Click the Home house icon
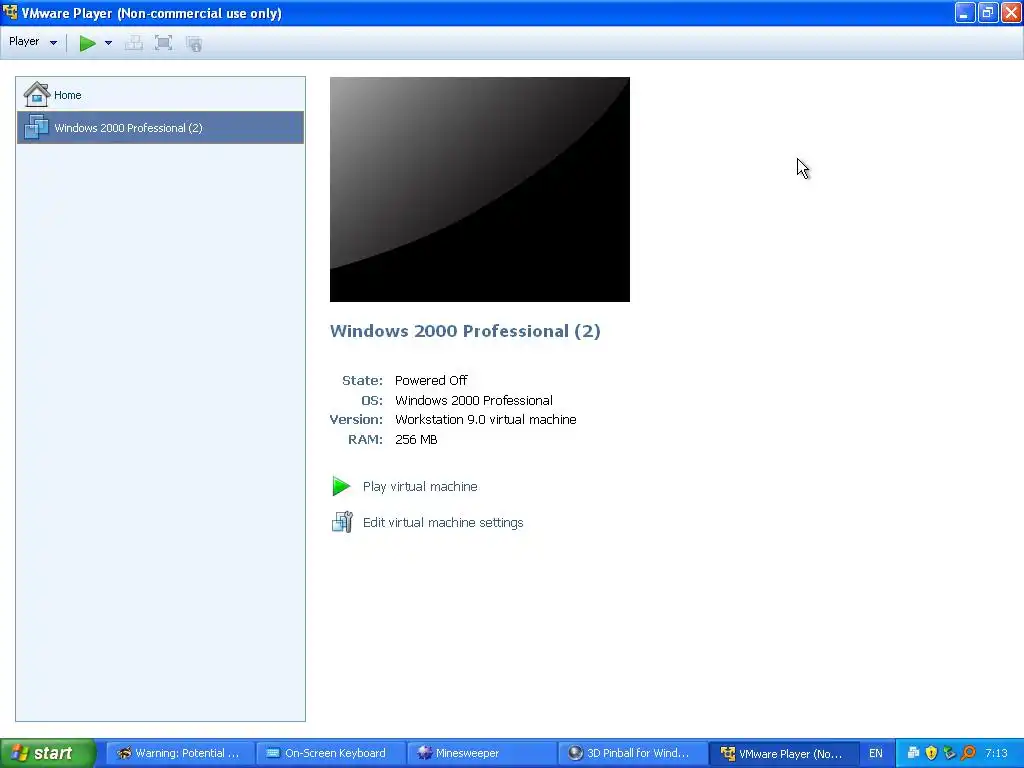The height and width of the screenshot is (768, 1024). [37, 94]
